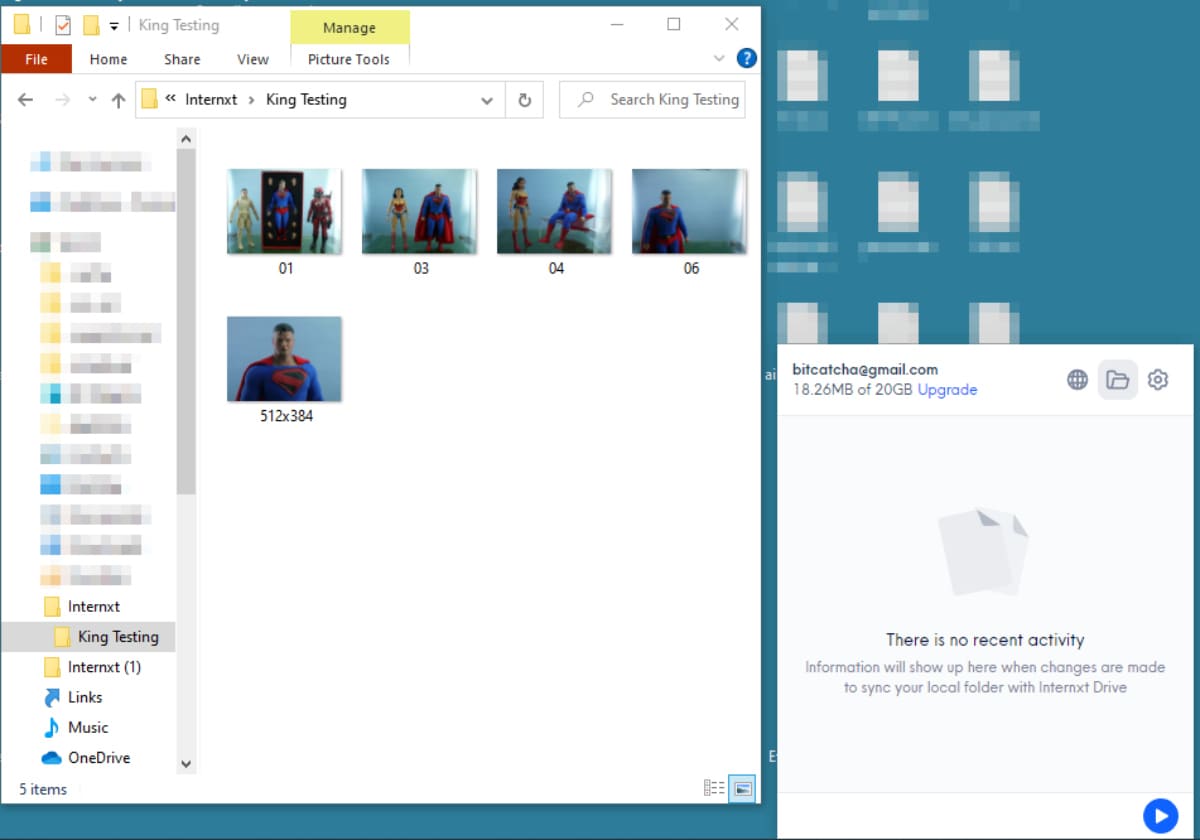This screenshot has width=1200, height=840.
Task: Open the web globe icon in Internxt panel
Action: (x=1077, y=380)
